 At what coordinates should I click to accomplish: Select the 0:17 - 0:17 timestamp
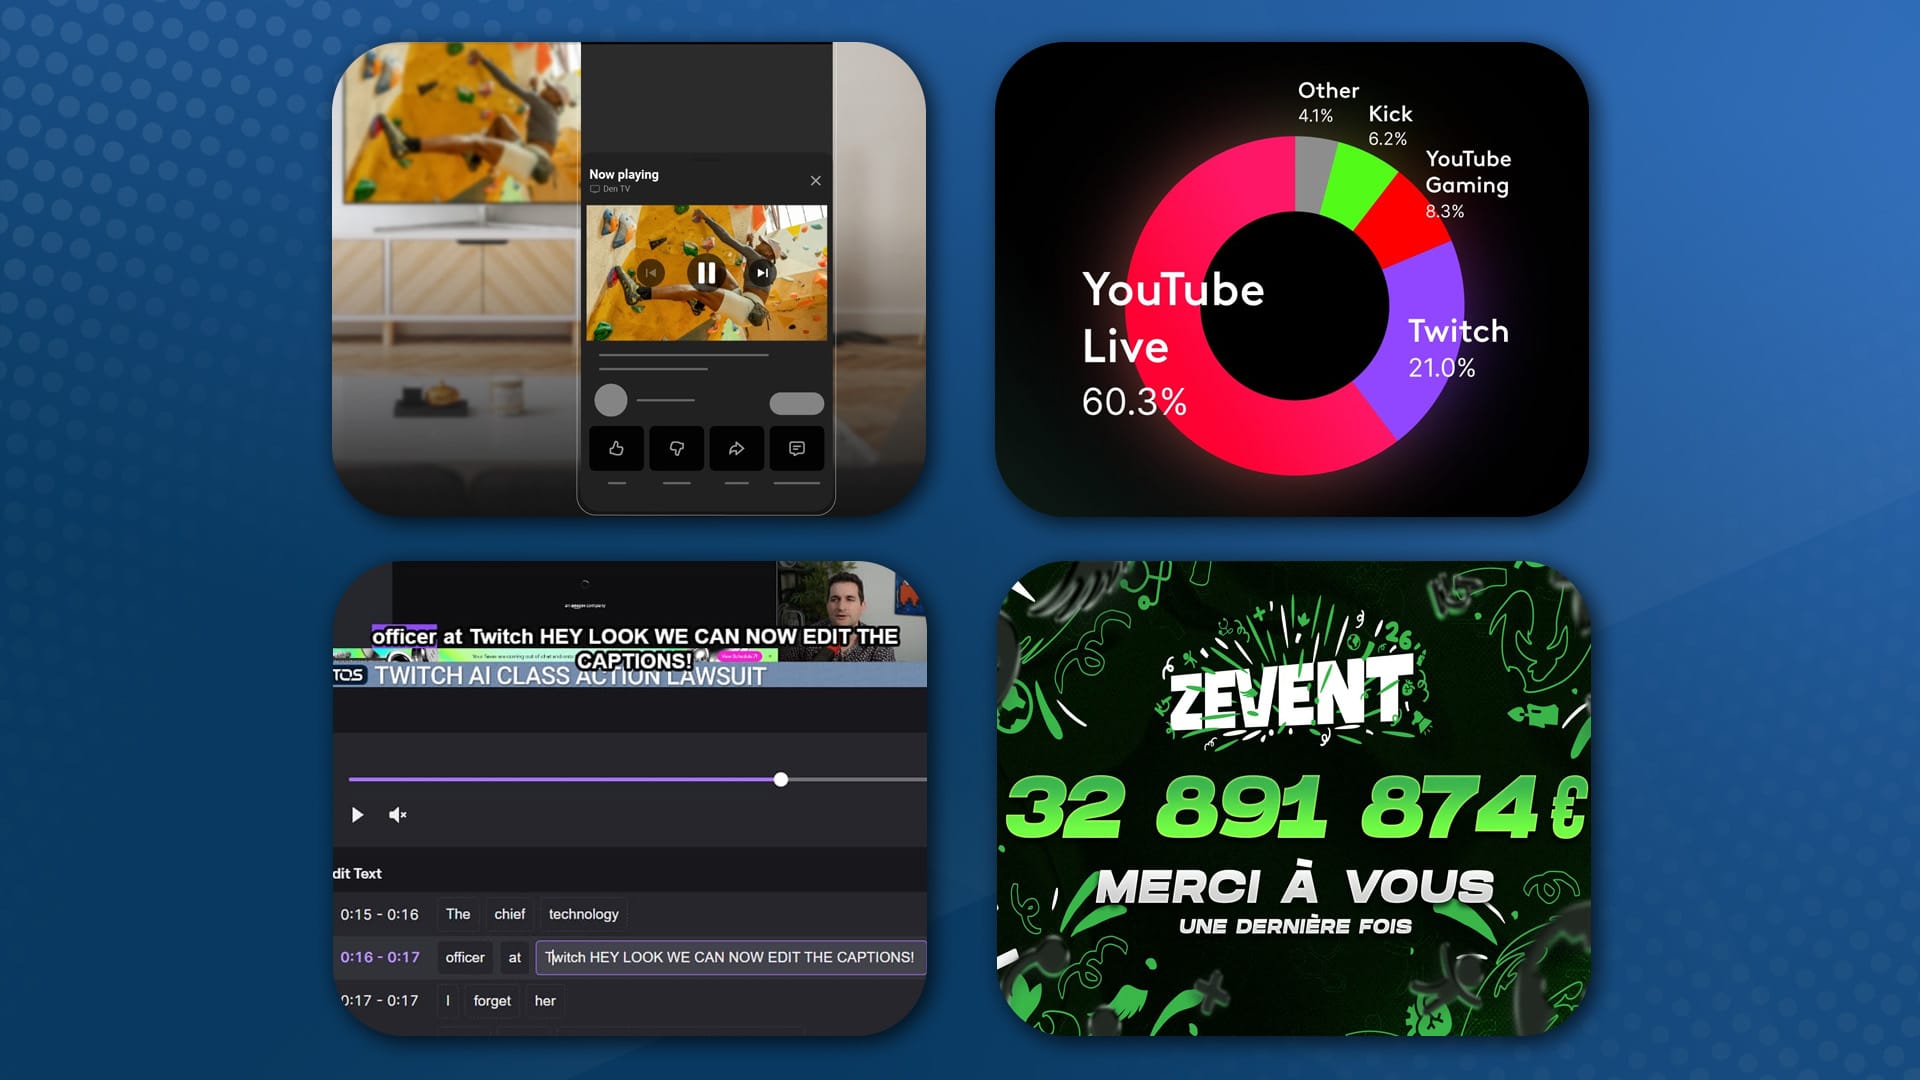click(x=380, y=1000)
